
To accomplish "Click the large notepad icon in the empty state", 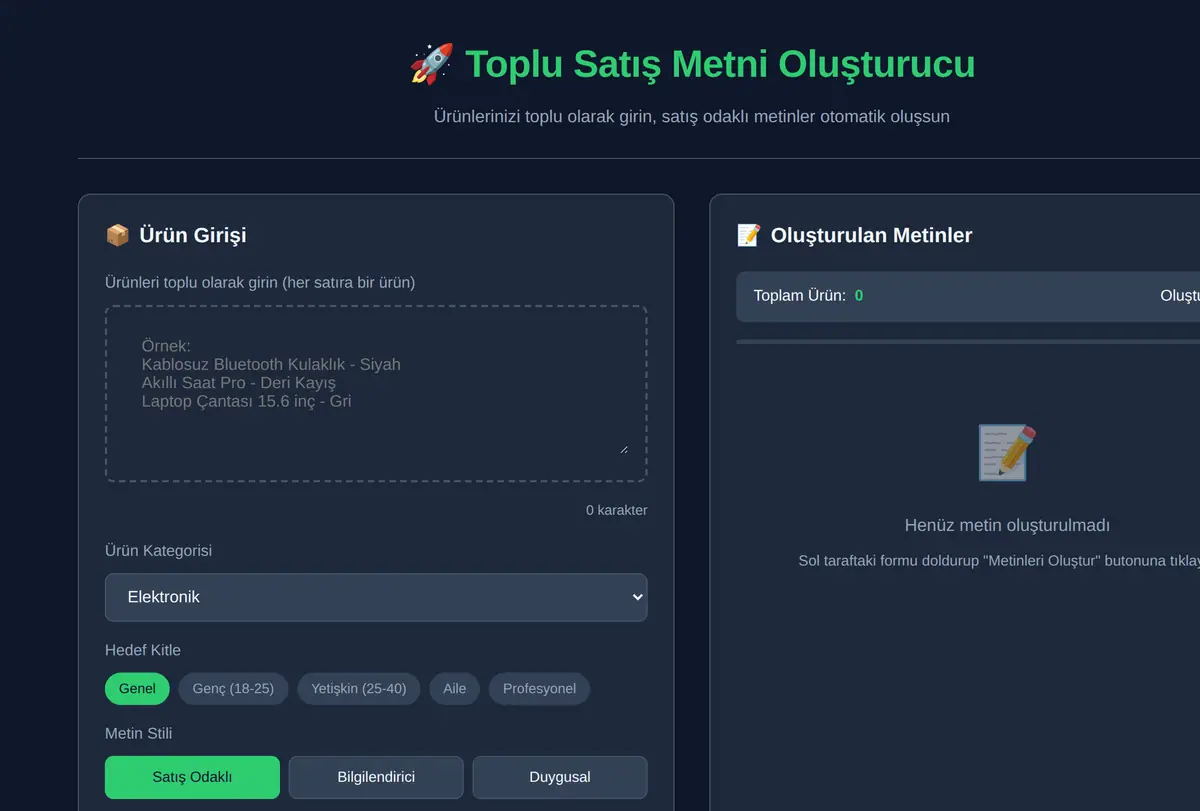I will click(x=1007, y=453).
